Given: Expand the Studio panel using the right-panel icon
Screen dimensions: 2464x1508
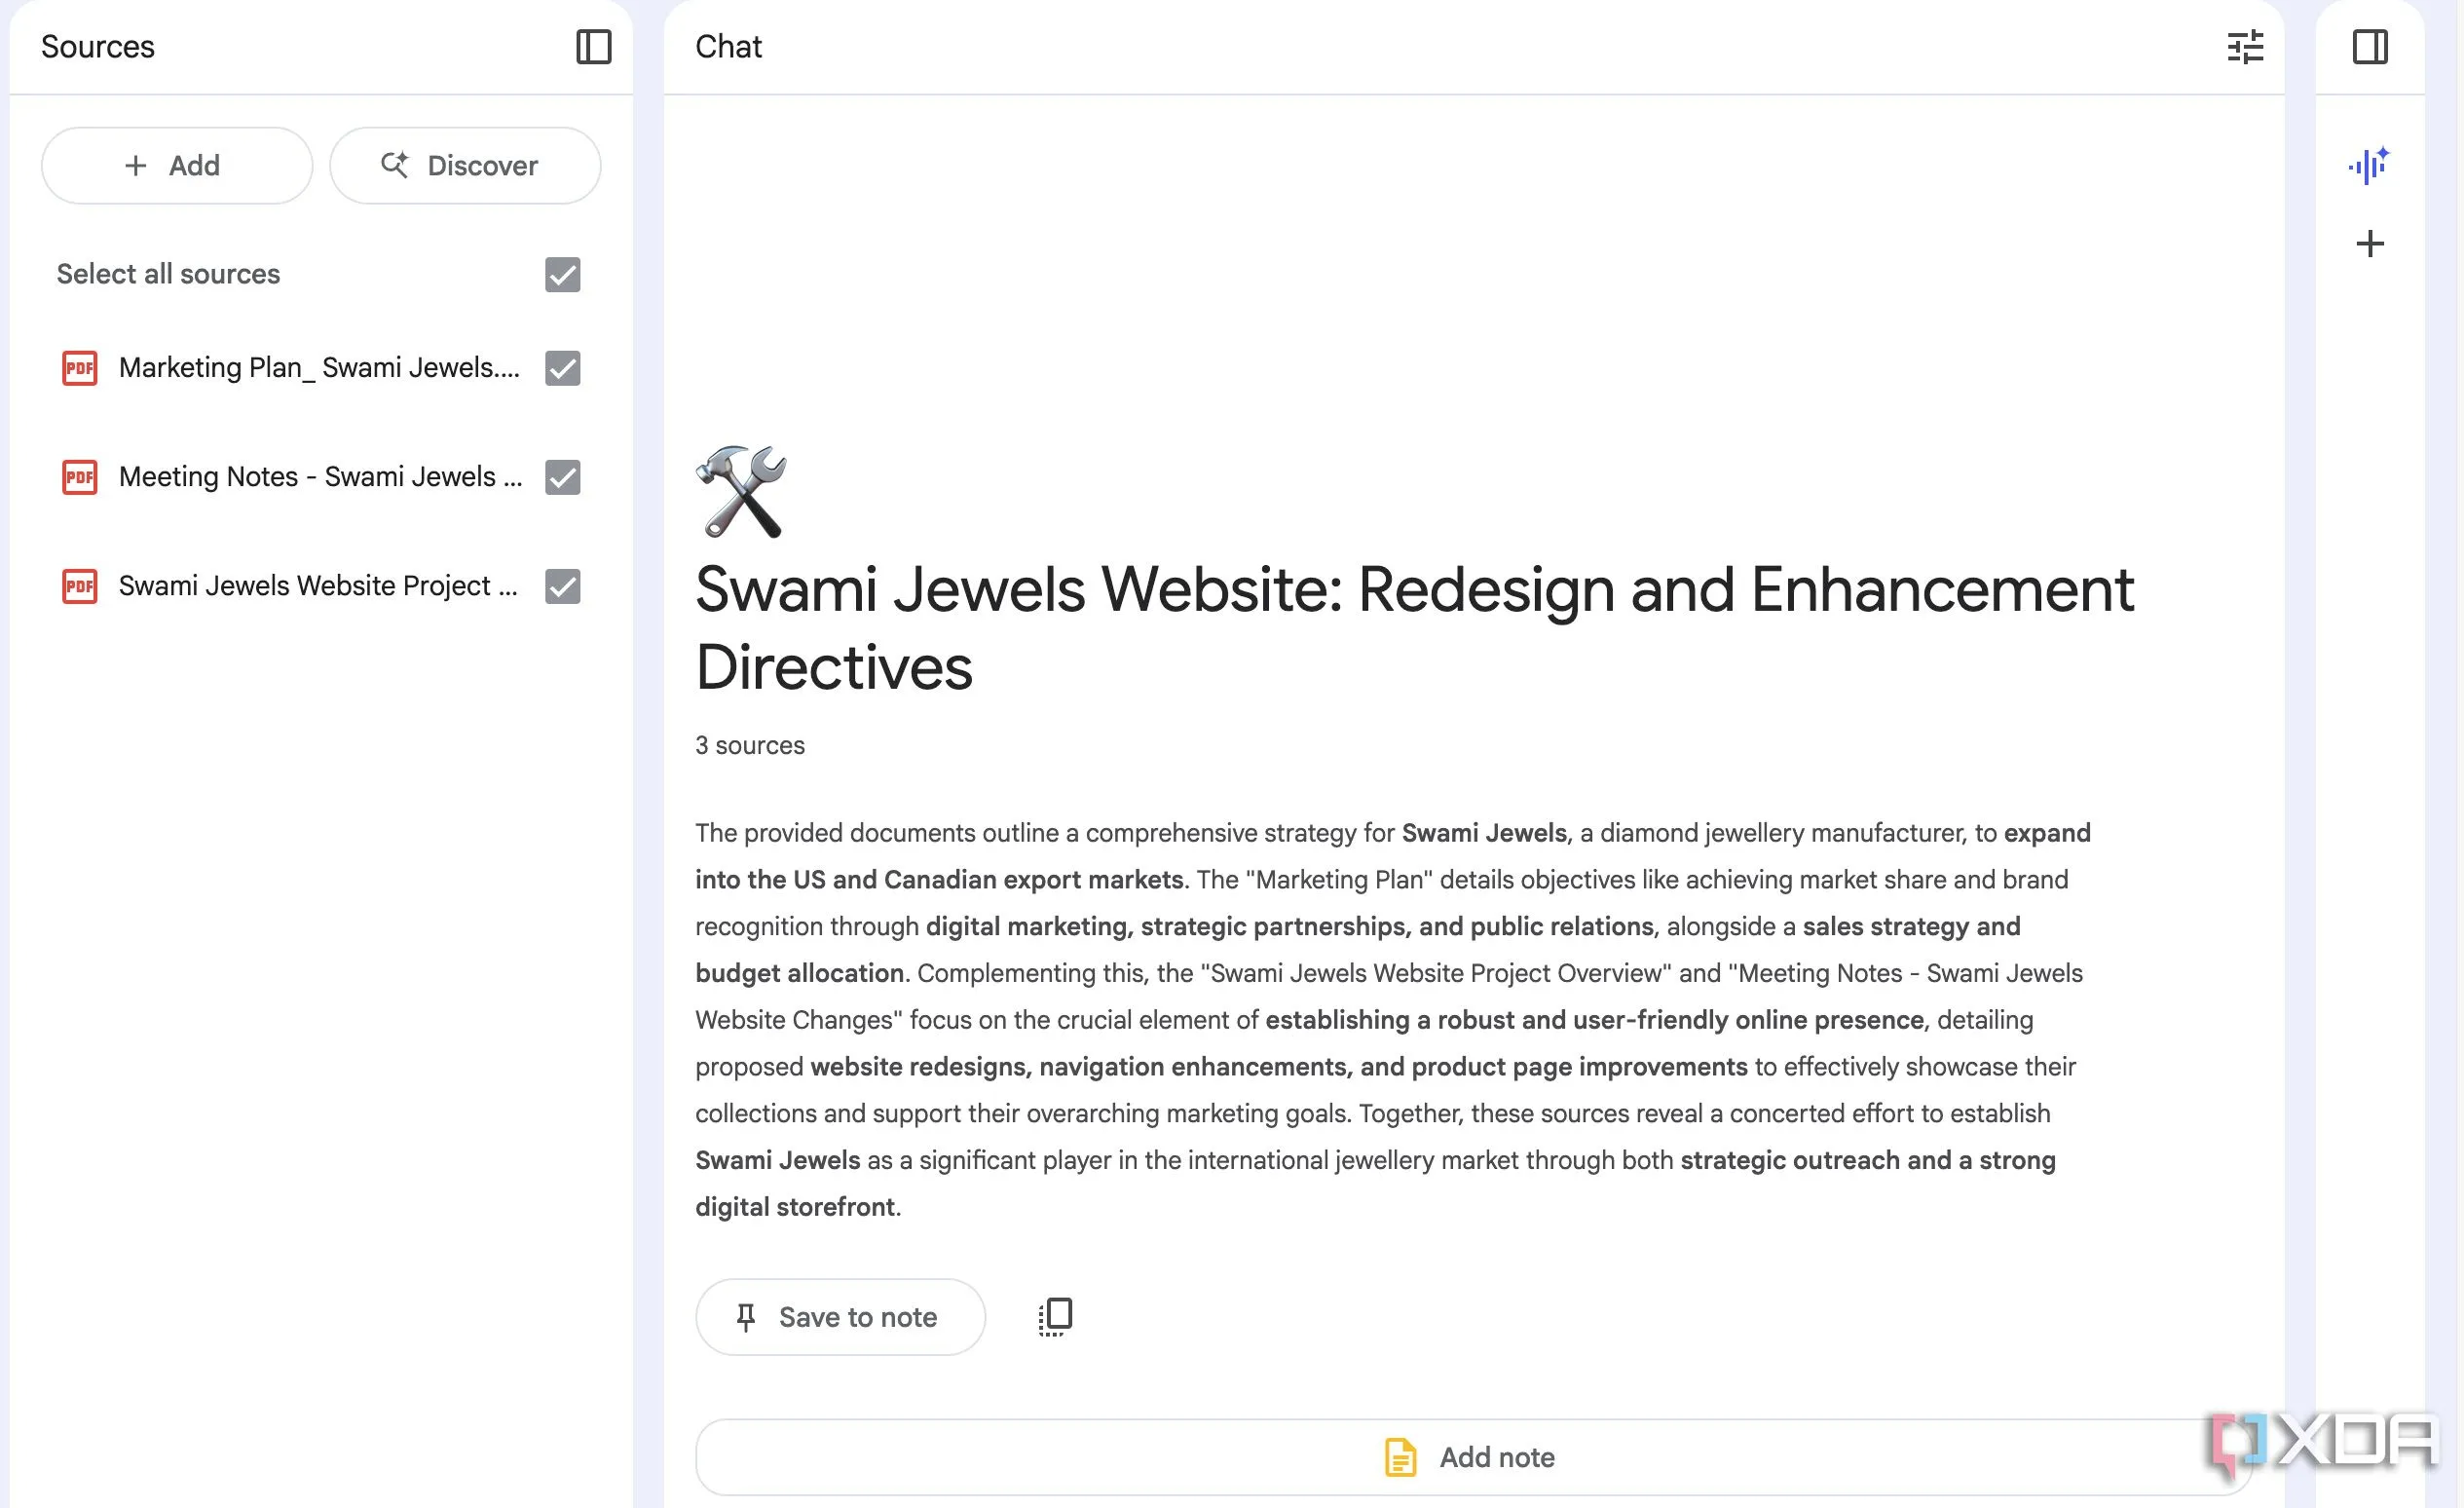Looking at the screenshot, I should point(2369,47).
